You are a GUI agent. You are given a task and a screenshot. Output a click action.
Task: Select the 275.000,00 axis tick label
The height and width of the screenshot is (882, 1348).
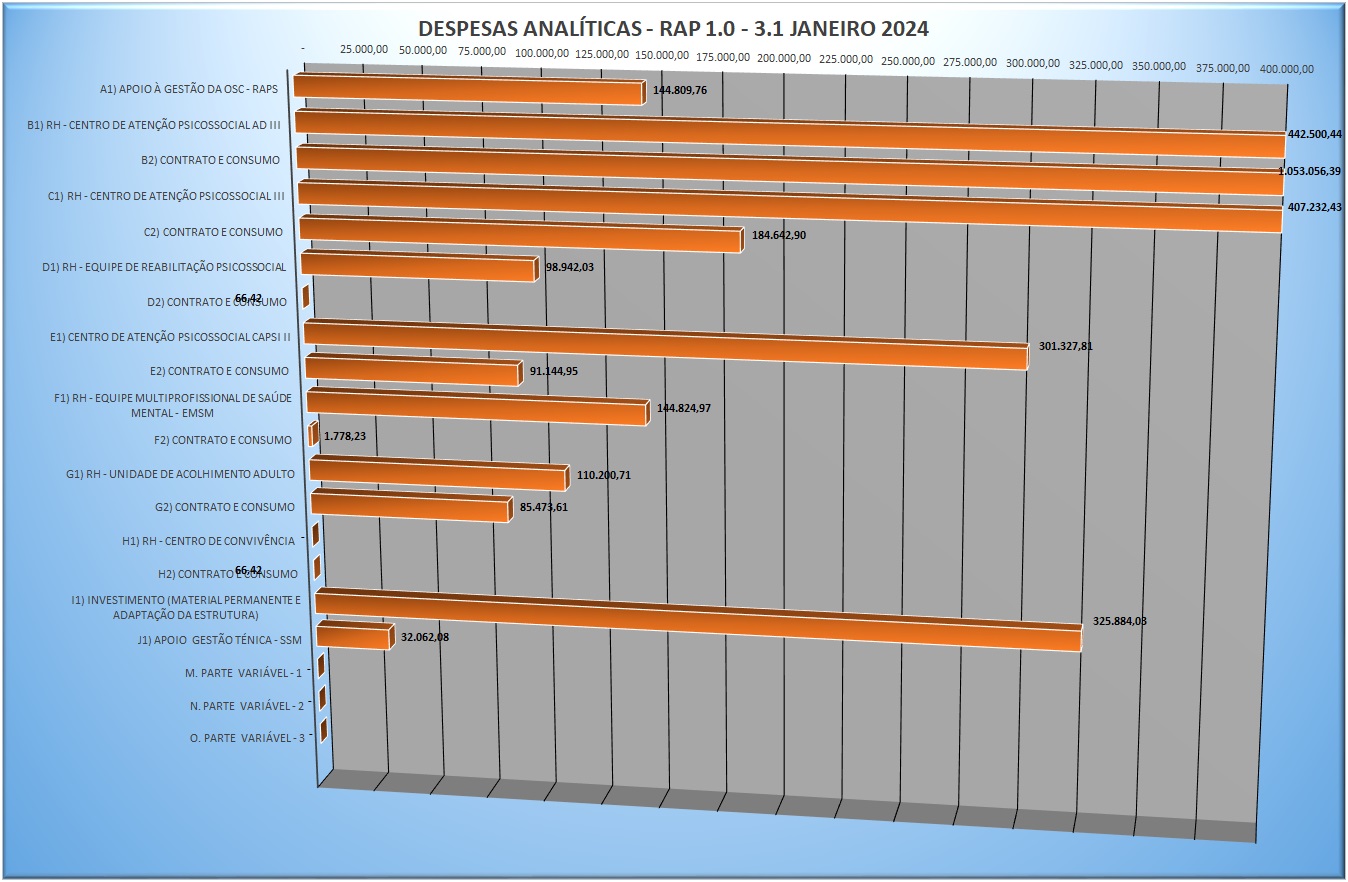click(x=969, y=62)
